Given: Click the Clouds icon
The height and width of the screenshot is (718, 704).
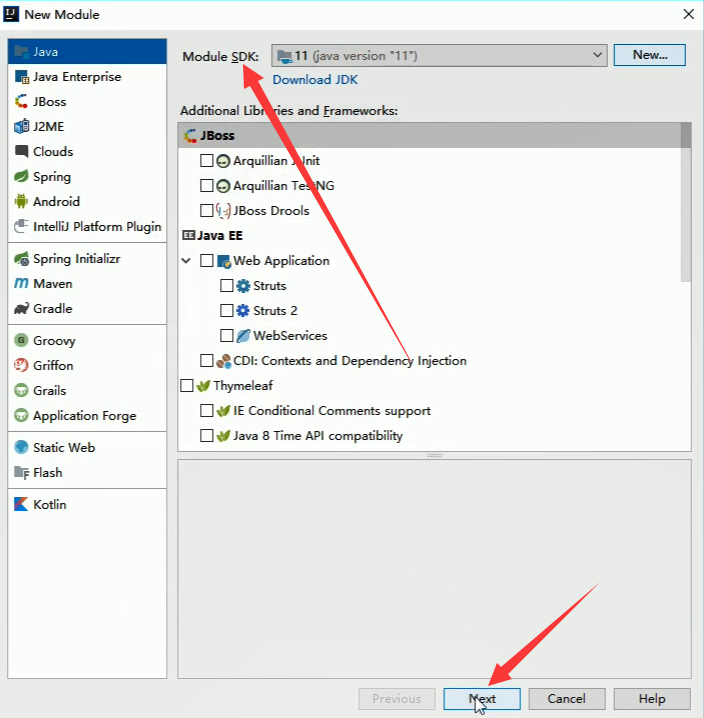Looking at the screenshot, I should (x=21, y=152).
